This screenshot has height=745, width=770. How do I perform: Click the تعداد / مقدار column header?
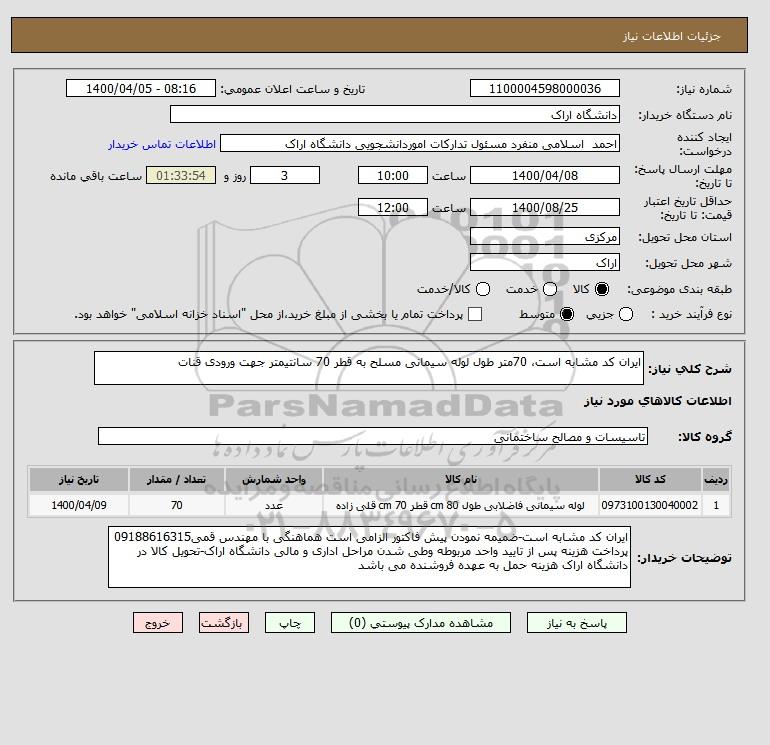click(177, 479)
